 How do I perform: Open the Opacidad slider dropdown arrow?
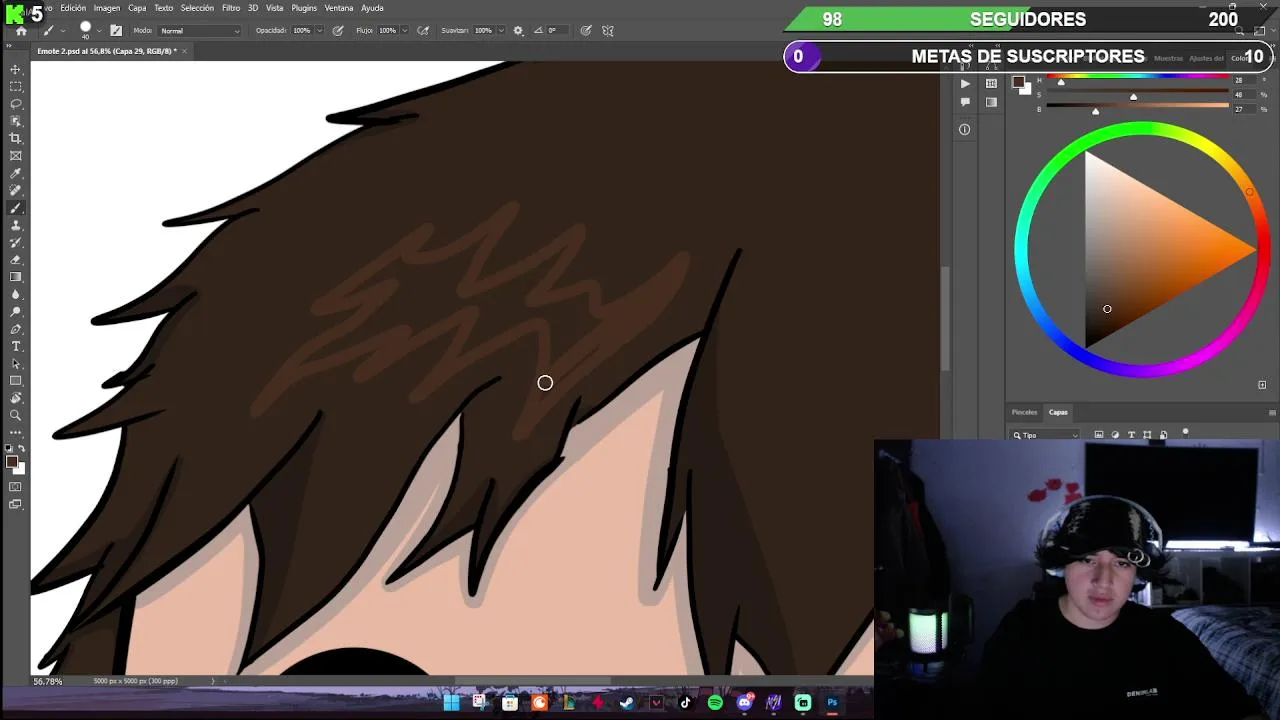coord(320,31)
